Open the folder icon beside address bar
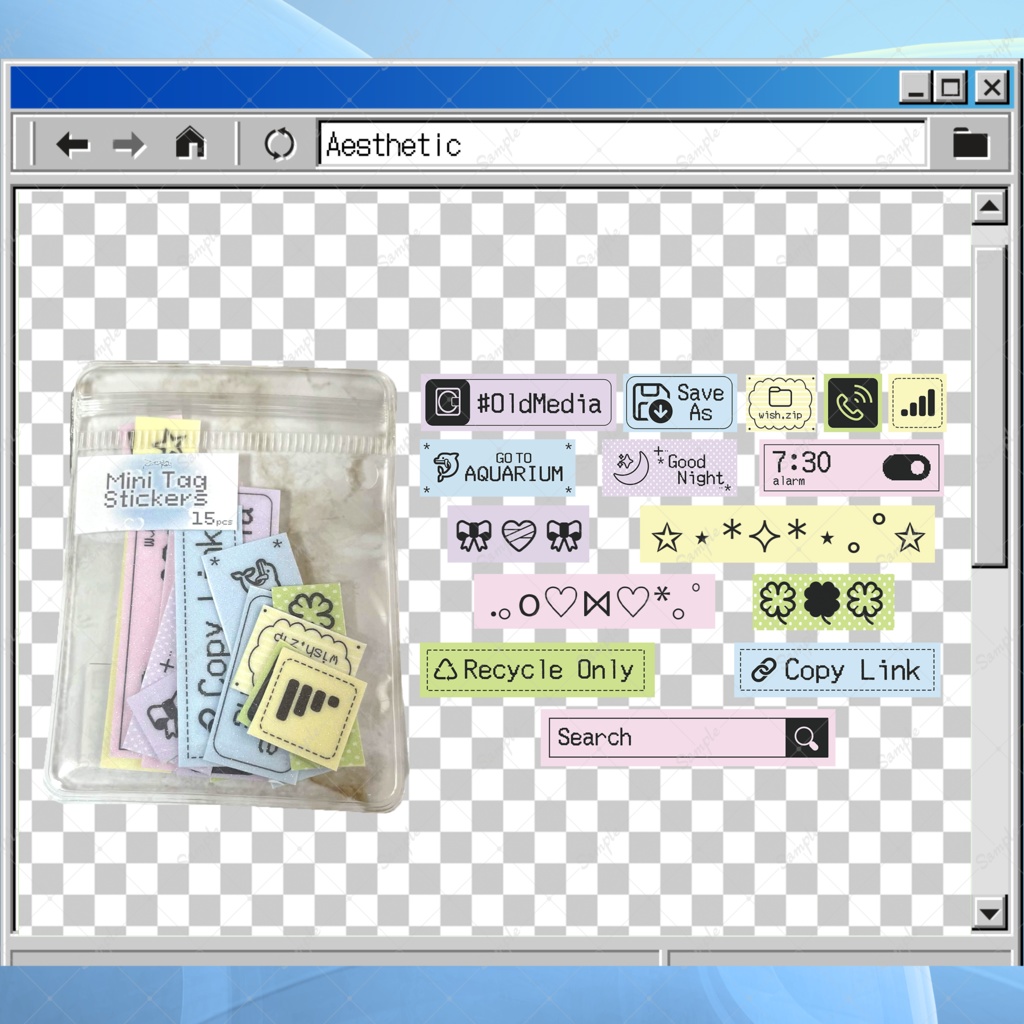The width and height of the screenshot is (1024, 1024). click(970, 143)
